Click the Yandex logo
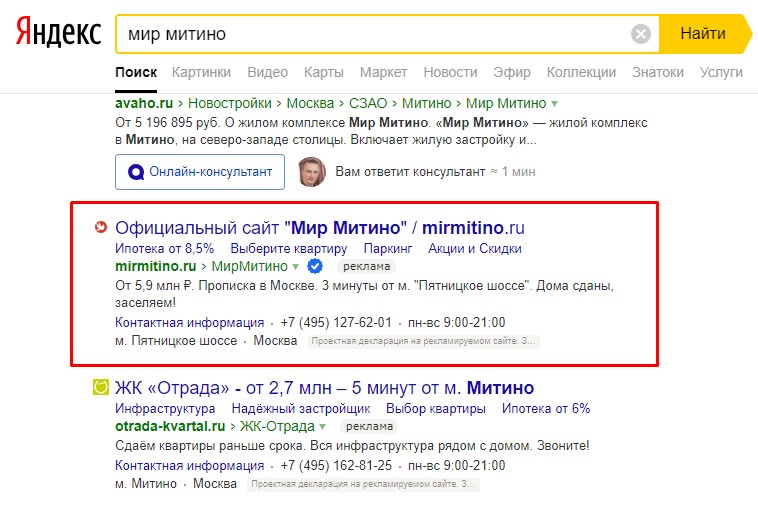Viewport: 758px width, 512px height. tap(57, 34)
